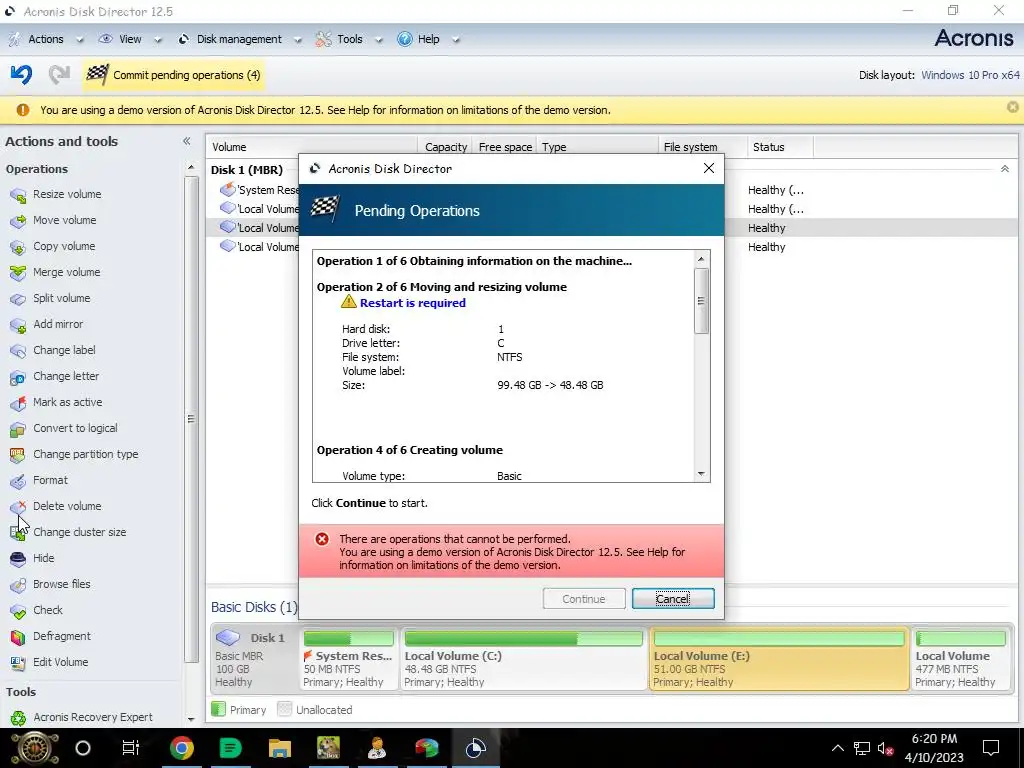This screenshot has width=1024, height=768.
Task: Click the Hide volume icon
Action: (x=18, y=558)
